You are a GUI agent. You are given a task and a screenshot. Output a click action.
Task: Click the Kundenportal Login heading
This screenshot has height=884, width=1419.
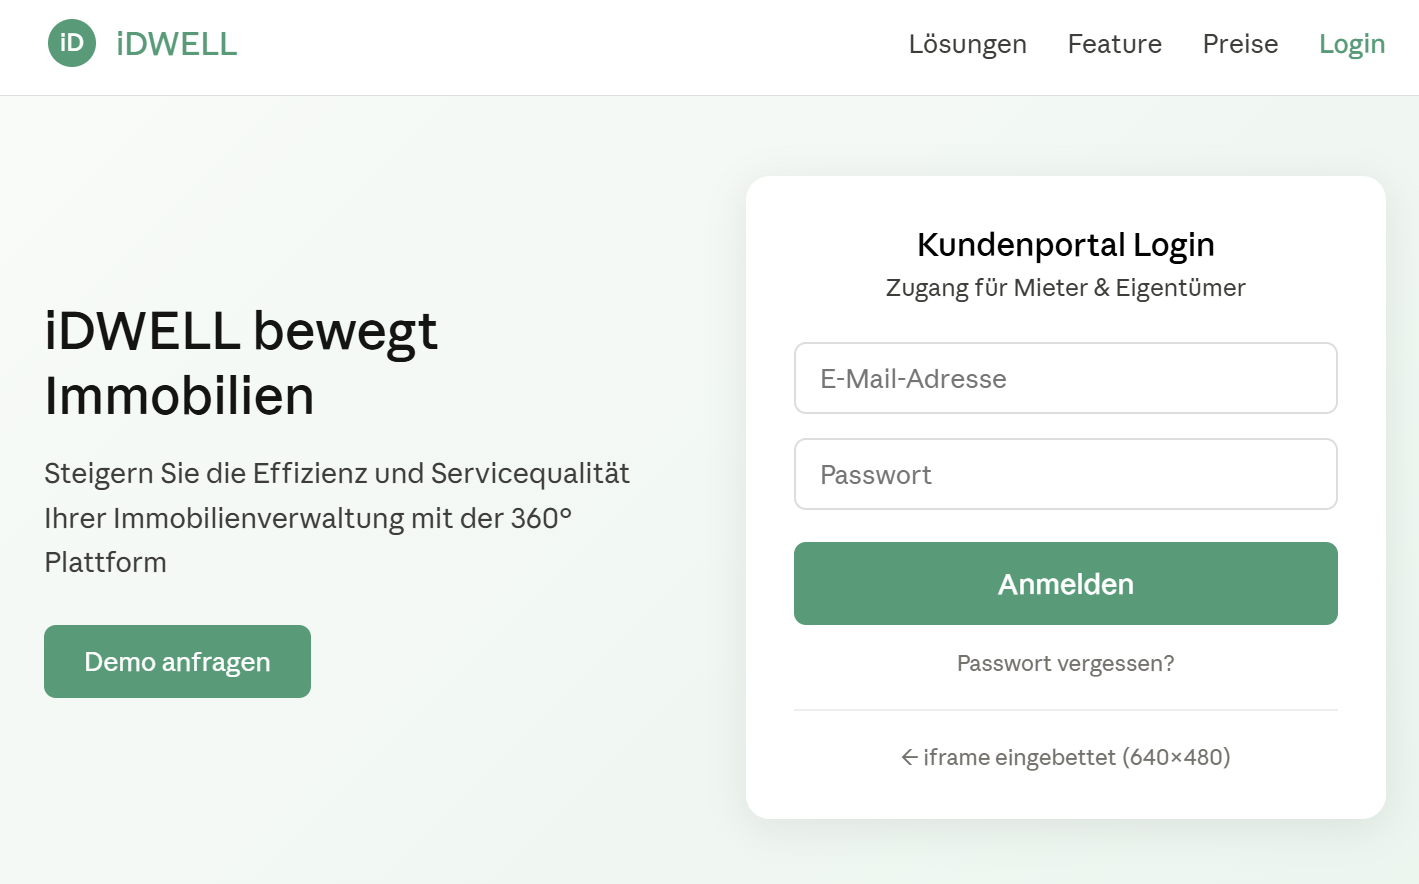[x=1065, y=245]
